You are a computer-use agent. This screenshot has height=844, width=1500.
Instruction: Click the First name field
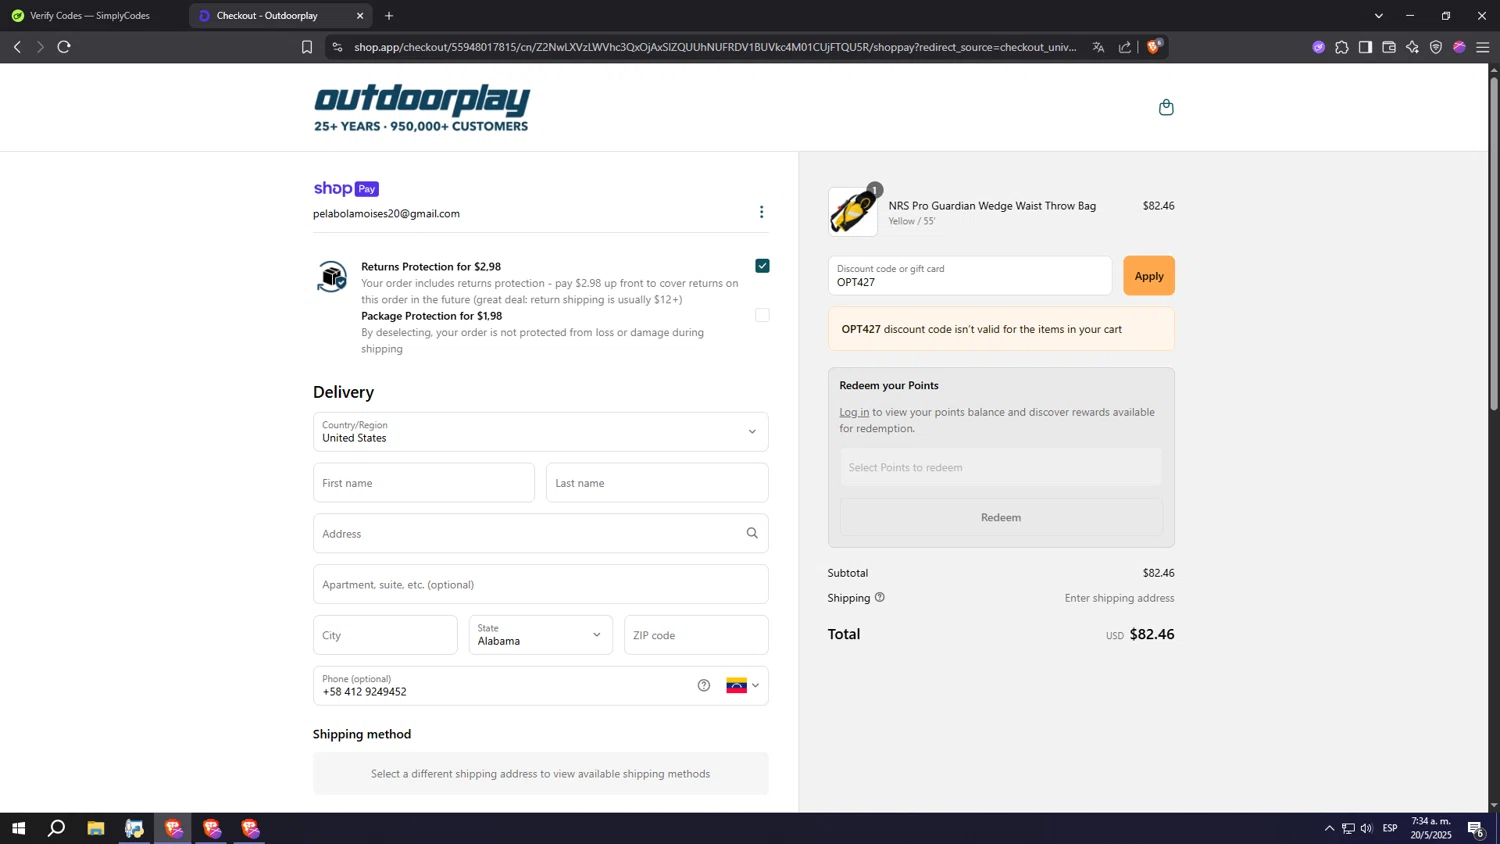(424, 483)
